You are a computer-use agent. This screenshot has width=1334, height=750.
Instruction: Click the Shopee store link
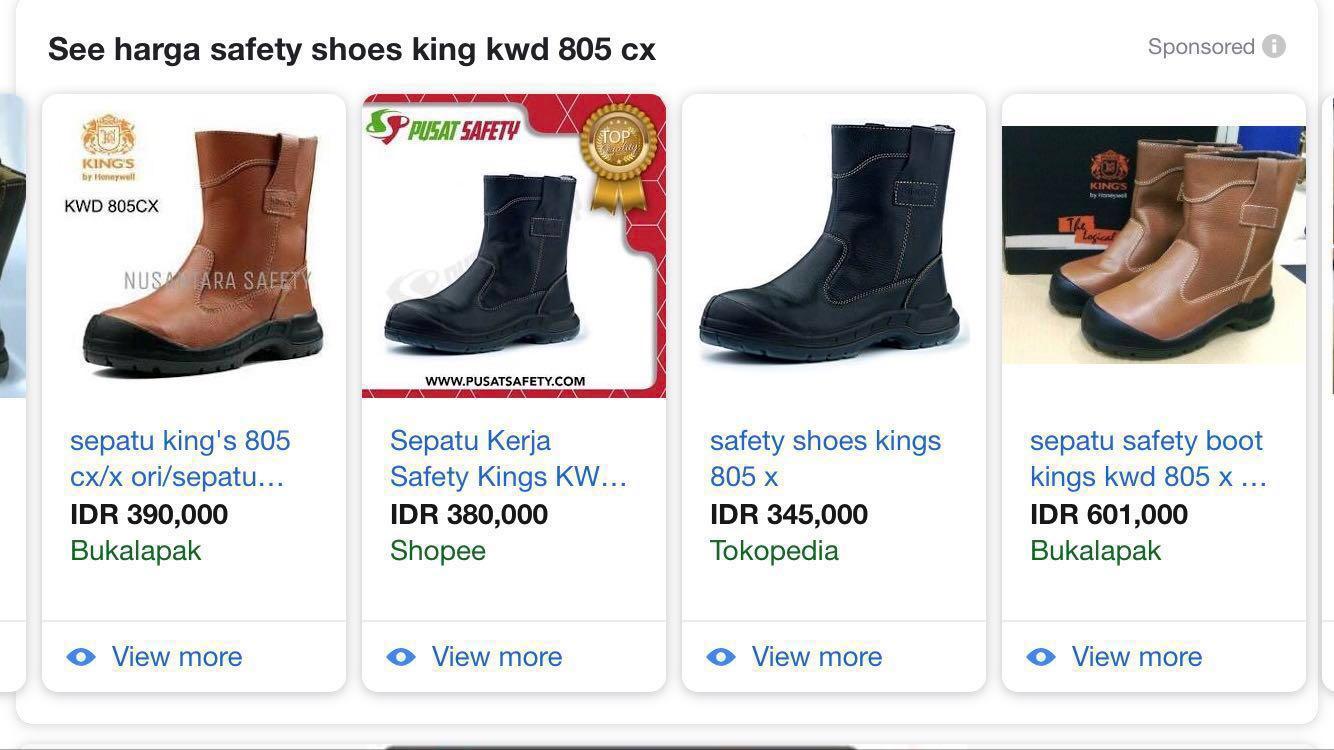tap(437, 550)
